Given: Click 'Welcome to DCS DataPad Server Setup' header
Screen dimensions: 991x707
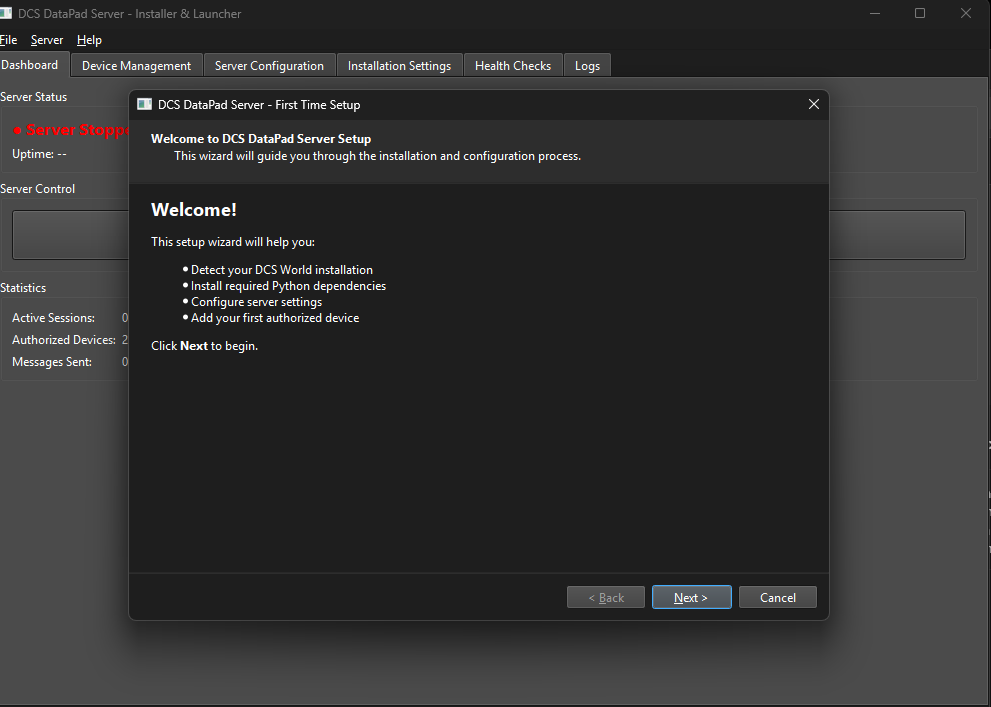Looking at the screenshot, I should click(261, 139).
